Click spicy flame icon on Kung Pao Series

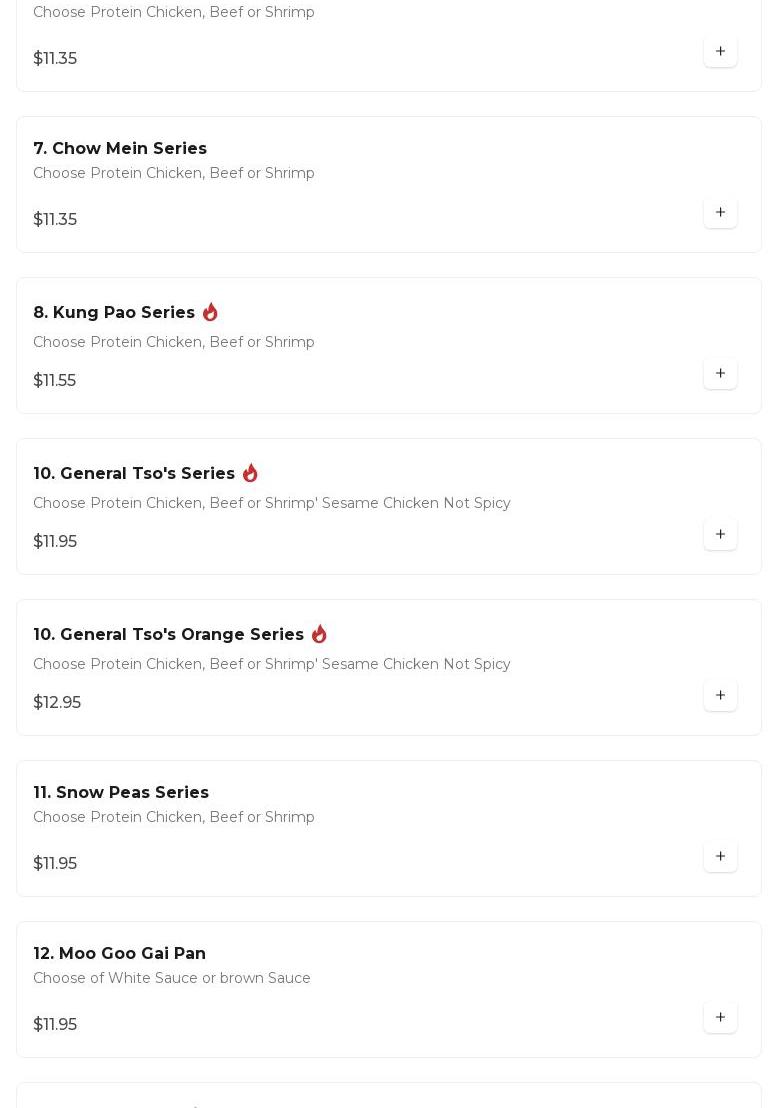click(210, 312)
